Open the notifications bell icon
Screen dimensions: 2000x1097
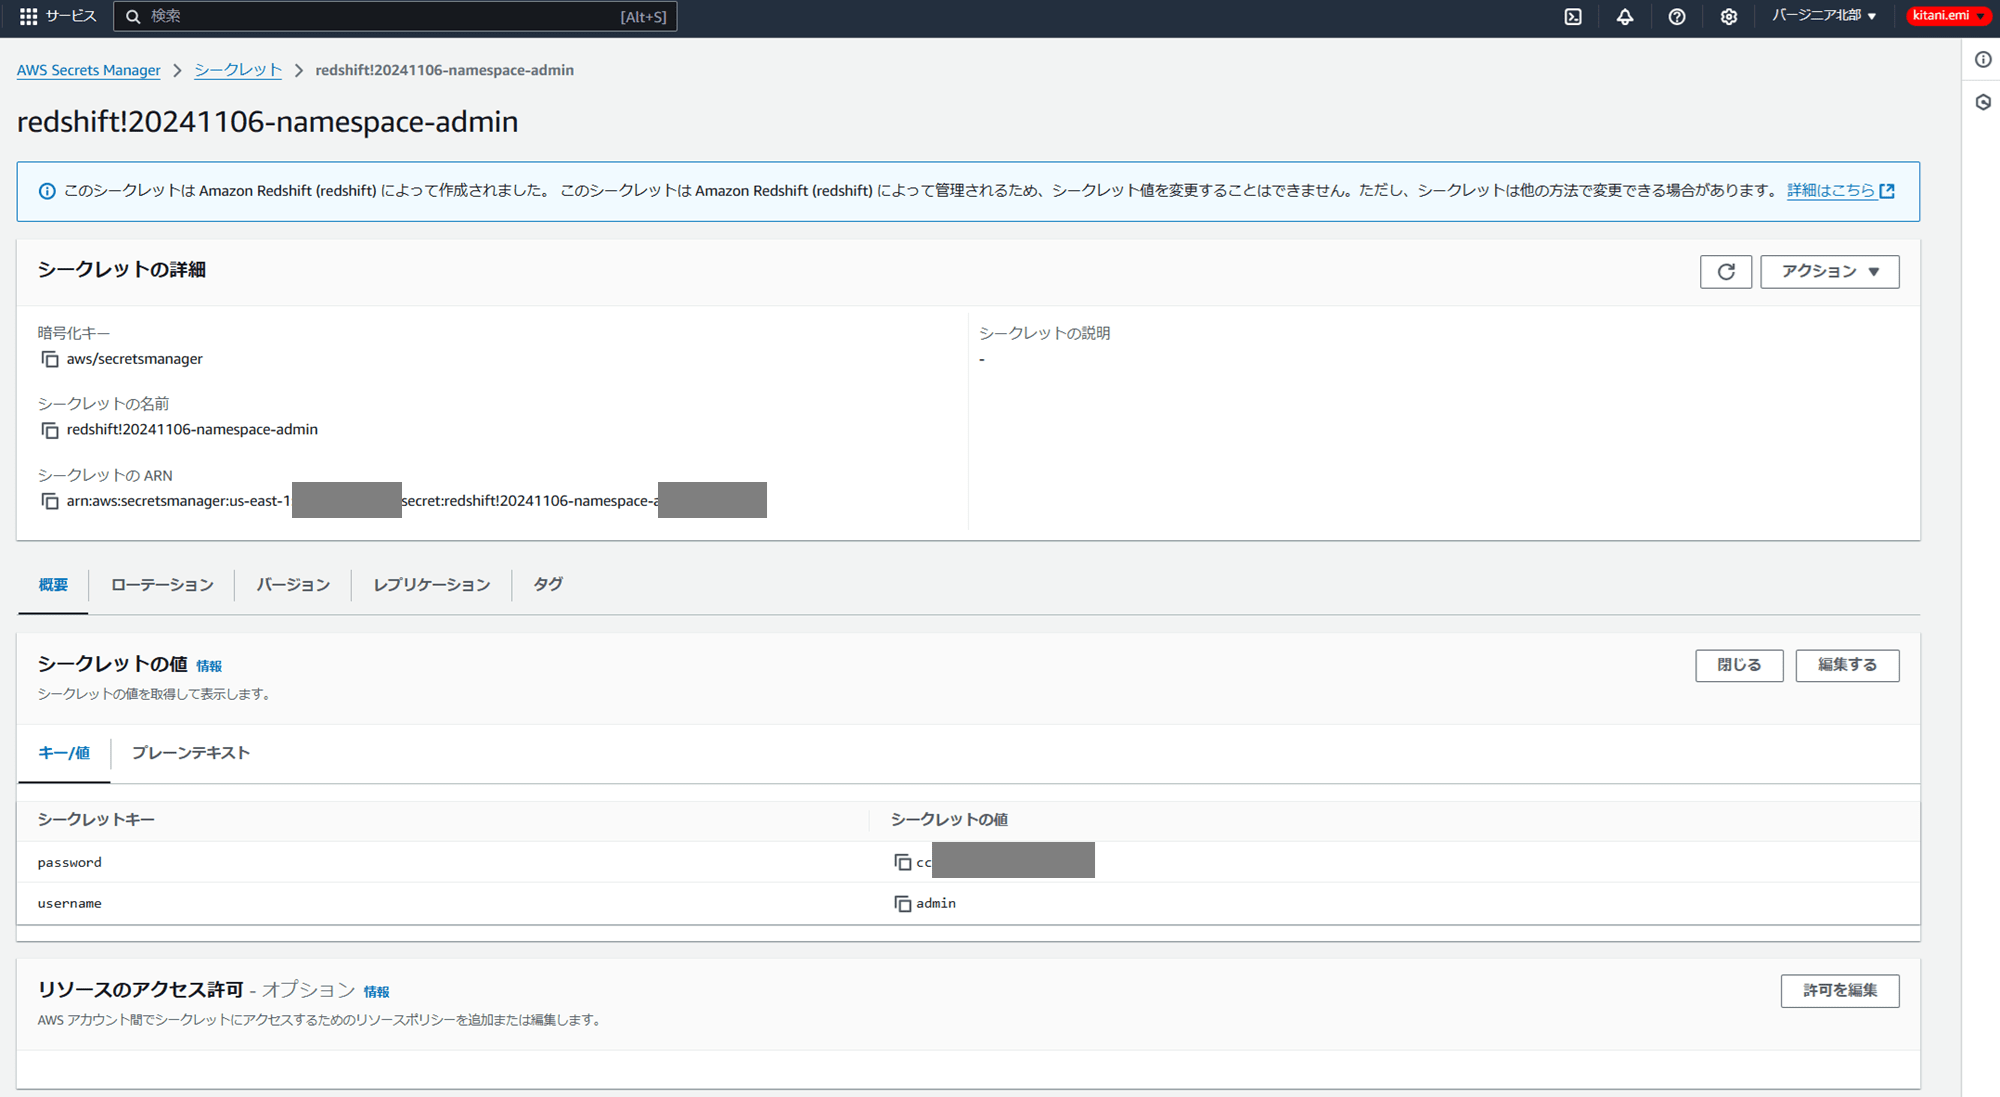coord(1625,16)
